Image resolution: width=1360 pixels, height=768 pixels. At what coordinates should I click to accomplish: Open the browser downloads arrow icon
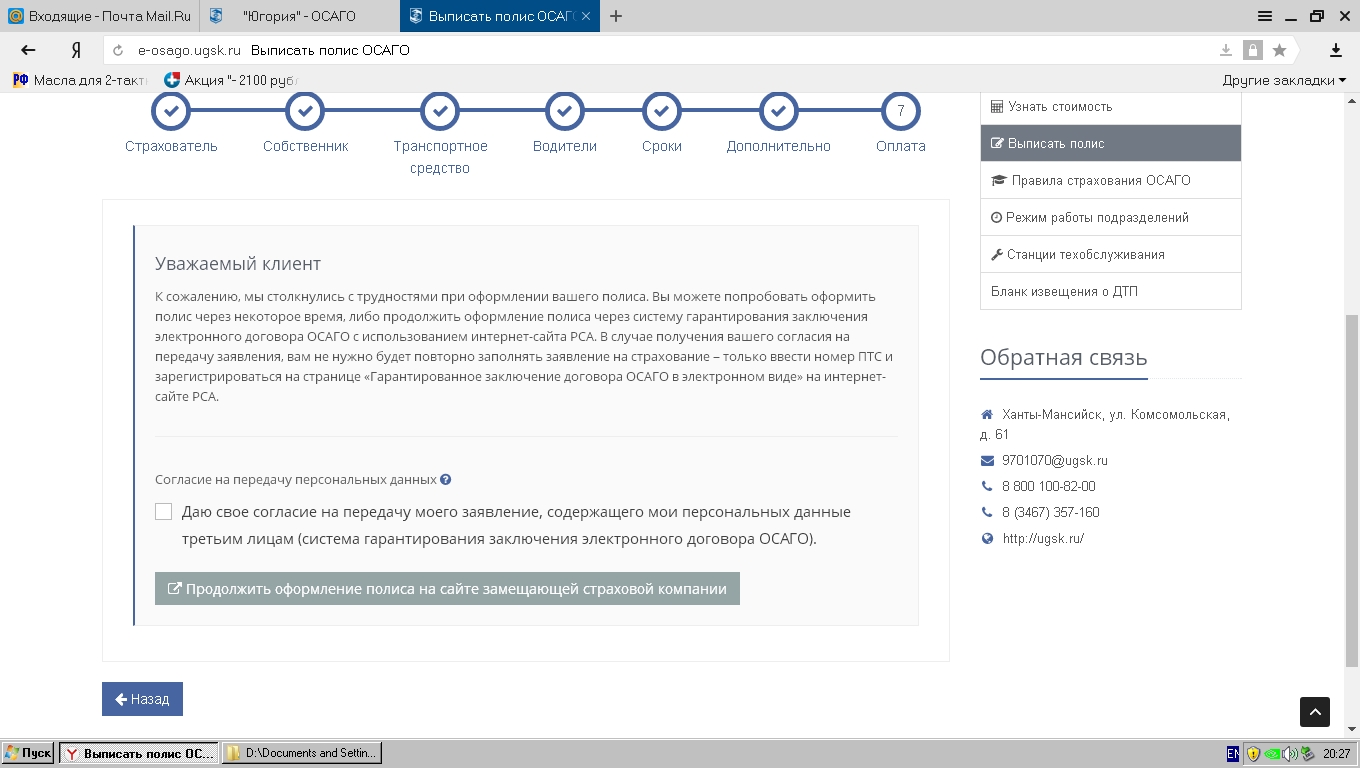coord(1335,50)
